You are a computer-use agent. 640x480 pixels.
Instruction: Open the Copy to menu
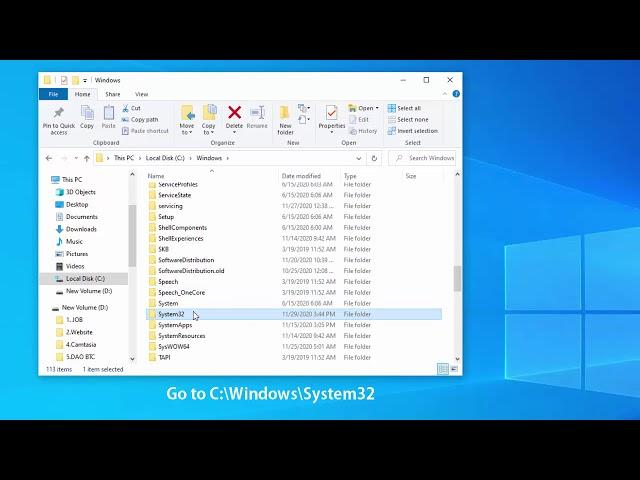[209, 120]
